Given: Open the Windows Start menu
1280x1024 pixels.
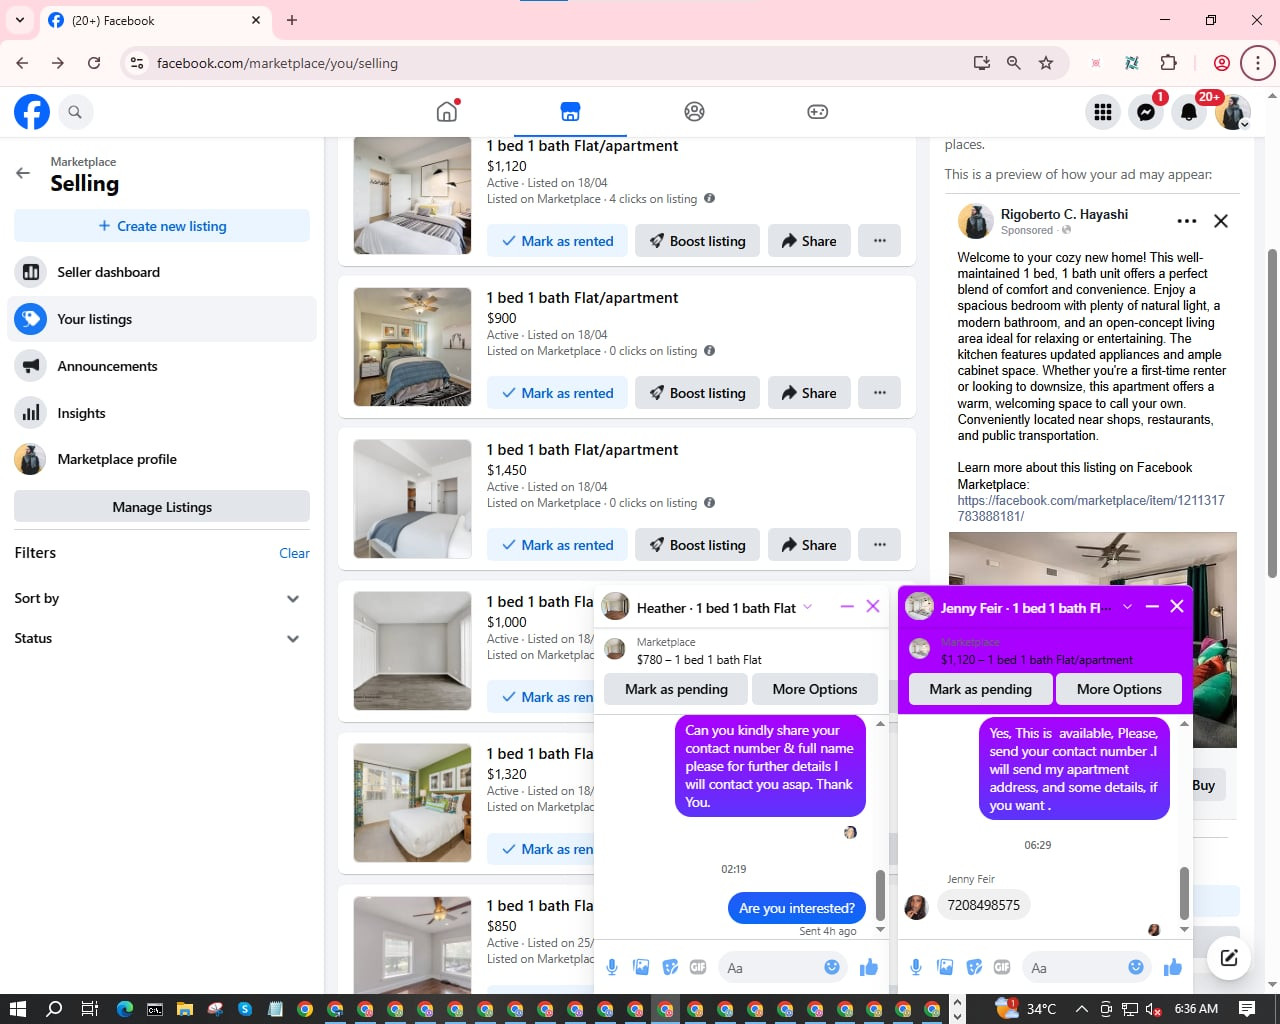Looking at the screenshot, I should (17, 1009).
